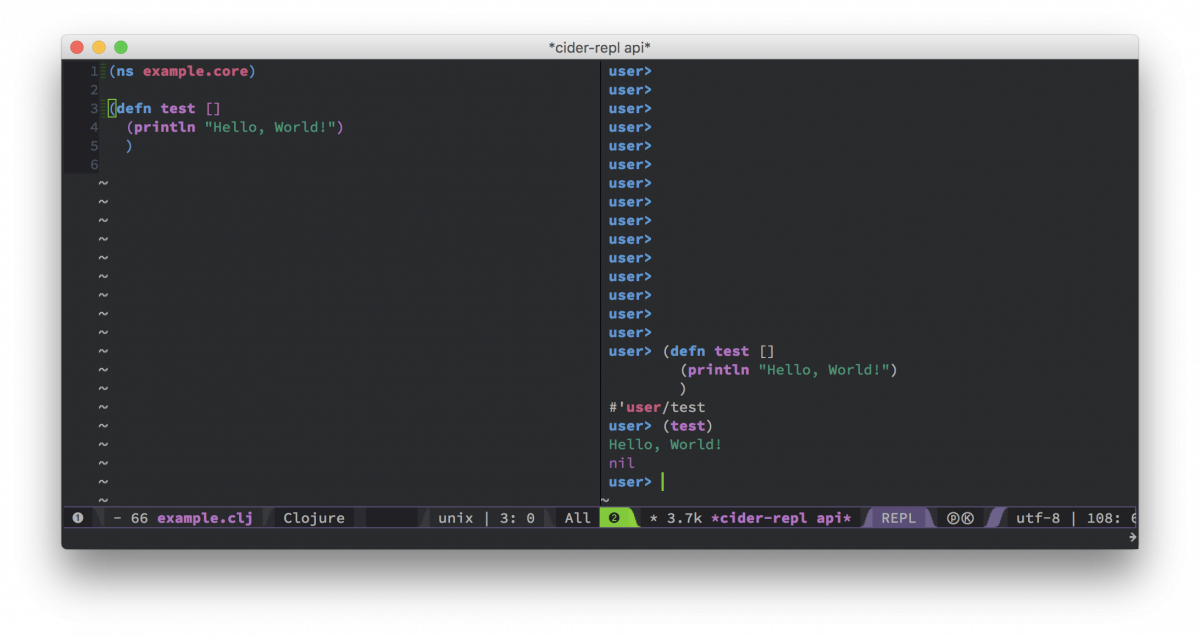Click the utf-8 encoding indicator
Image resolution: width=1200 pixels, height=637 pixels.
click(1035, 517)
